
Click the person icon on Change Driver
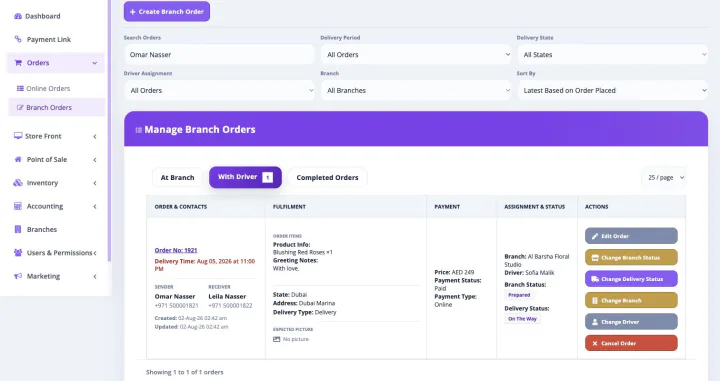[595, 322]
